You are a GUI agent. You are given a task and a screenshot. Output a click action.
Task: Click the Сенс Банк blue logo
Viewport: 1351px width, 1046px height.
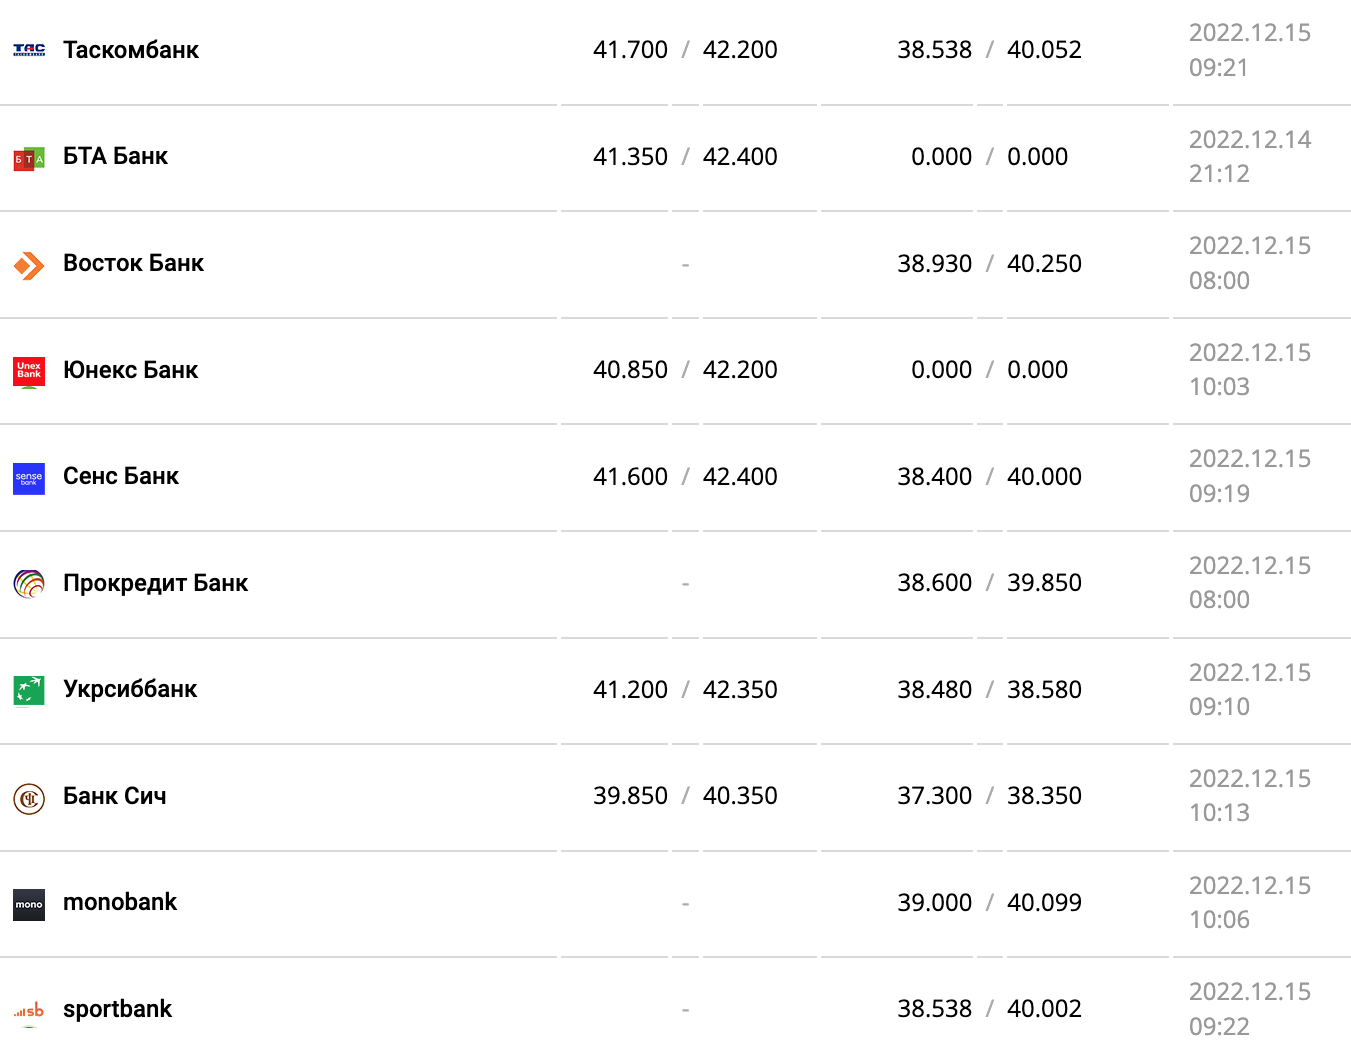pos(29,478)
